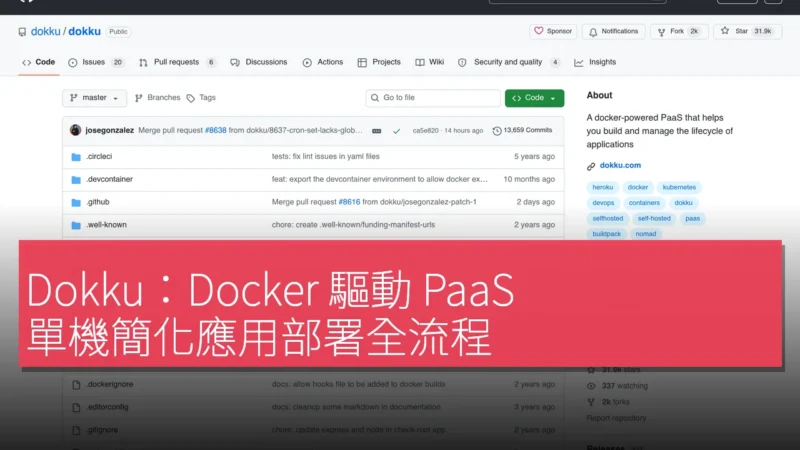Click the Issues count badge 20

click(117, 62)
